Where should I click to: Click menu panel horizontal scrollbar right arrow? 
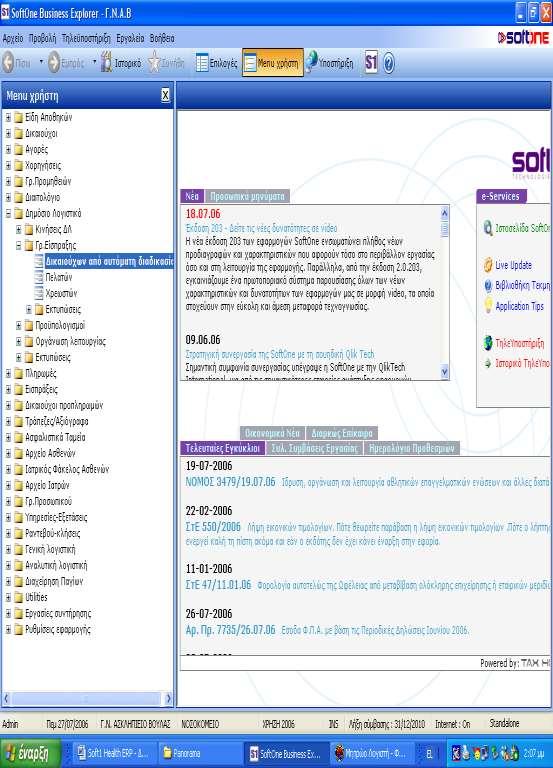point(168,698)
